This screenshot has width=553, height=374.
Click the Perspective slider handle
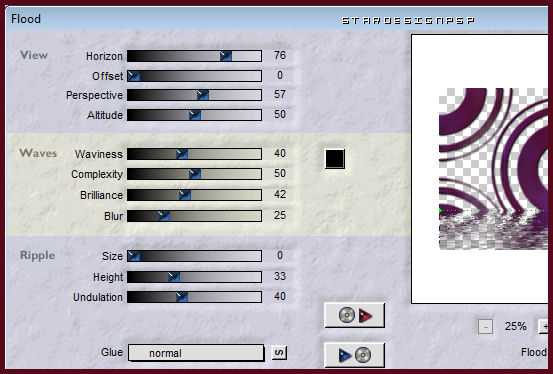click(203, 95)
